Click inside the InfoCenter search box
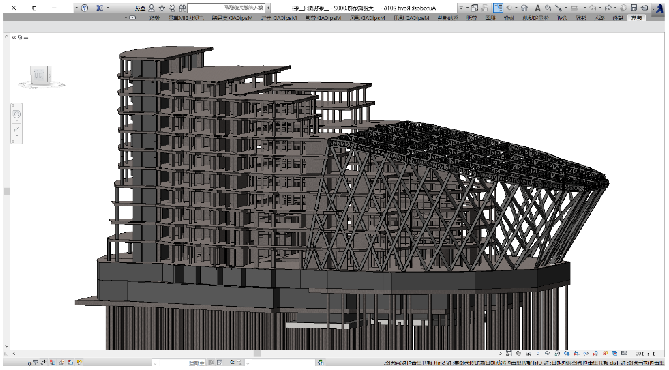Image resolution: width=669 pixels, height=370 pixels. (x=226, y=8)
